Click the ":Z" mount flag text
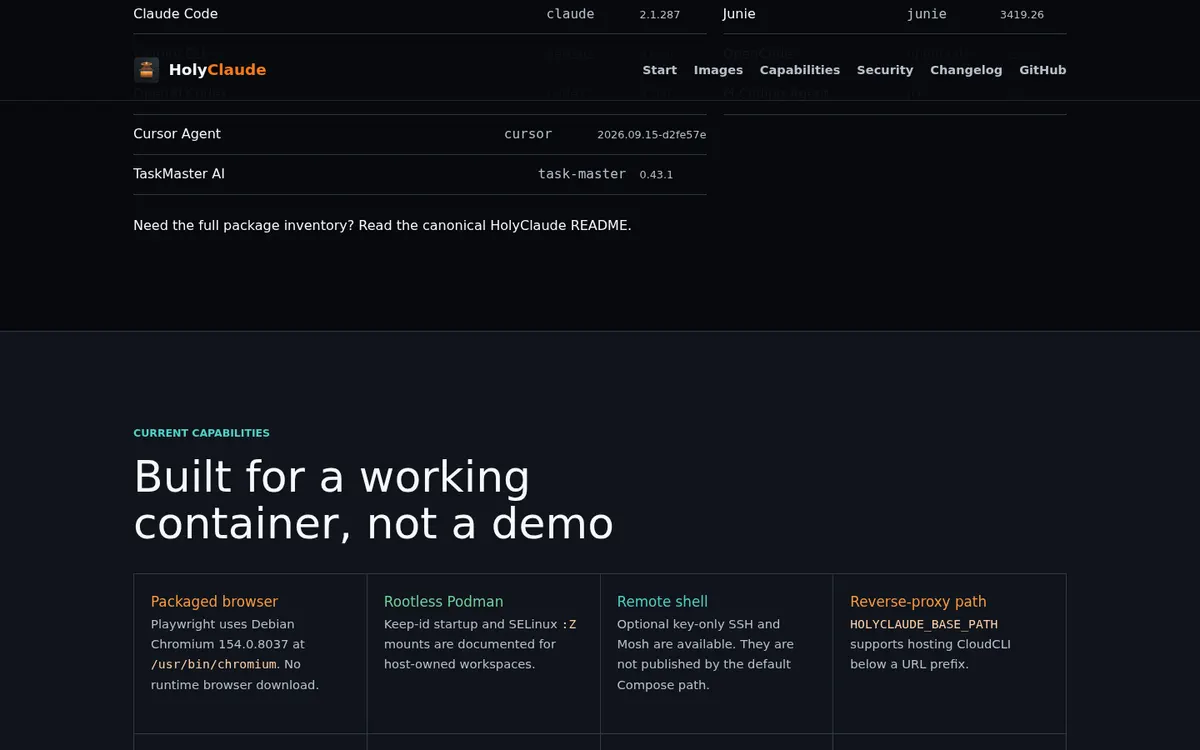This screenshot has width=1200, height=750. point(569,624)
